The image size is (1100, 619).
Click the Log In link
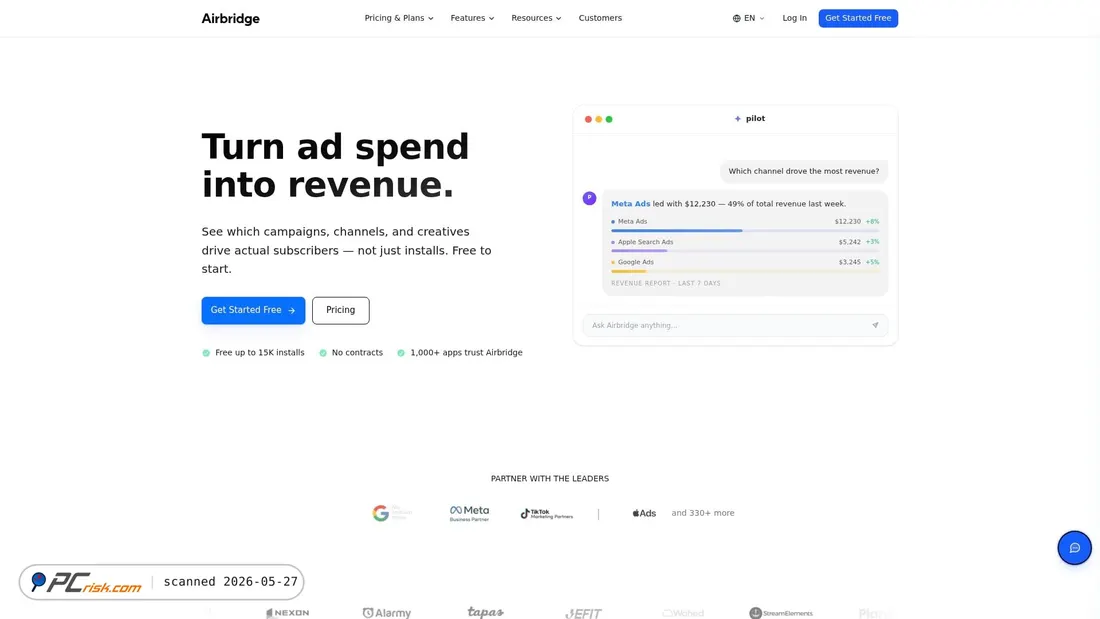coord(794,18)
